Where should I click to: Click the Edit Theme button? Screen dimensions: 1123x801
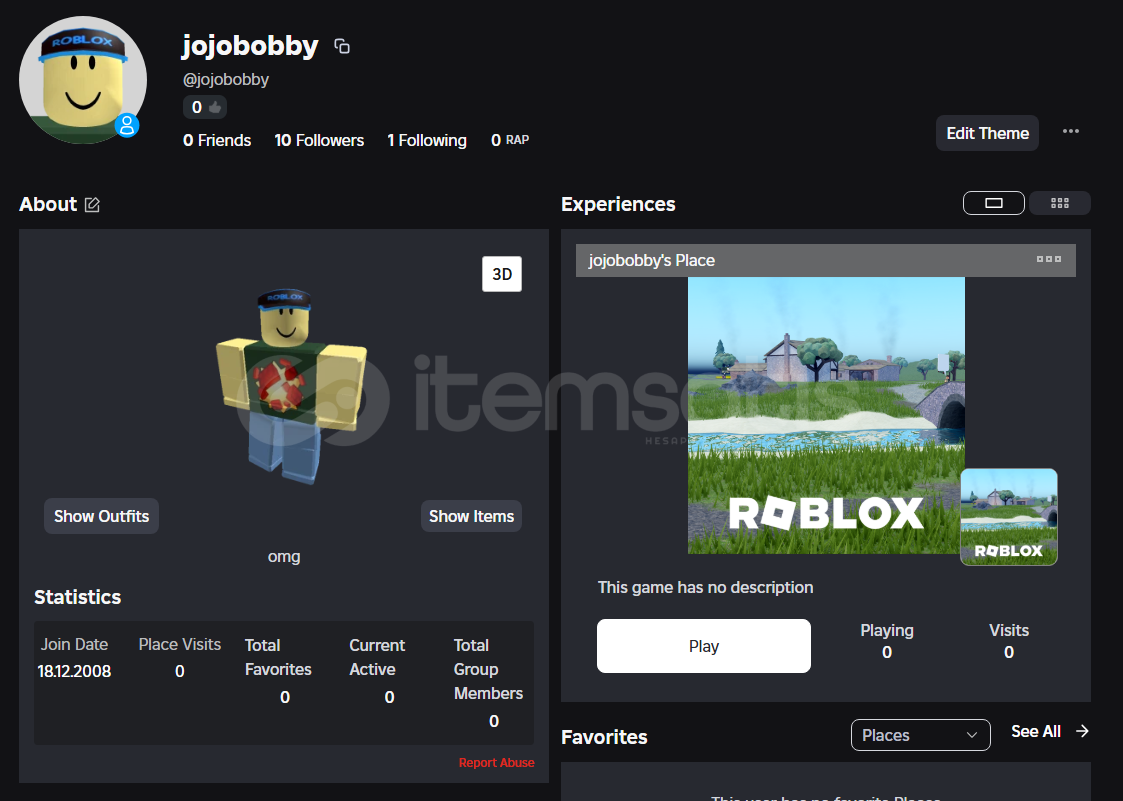987,133
